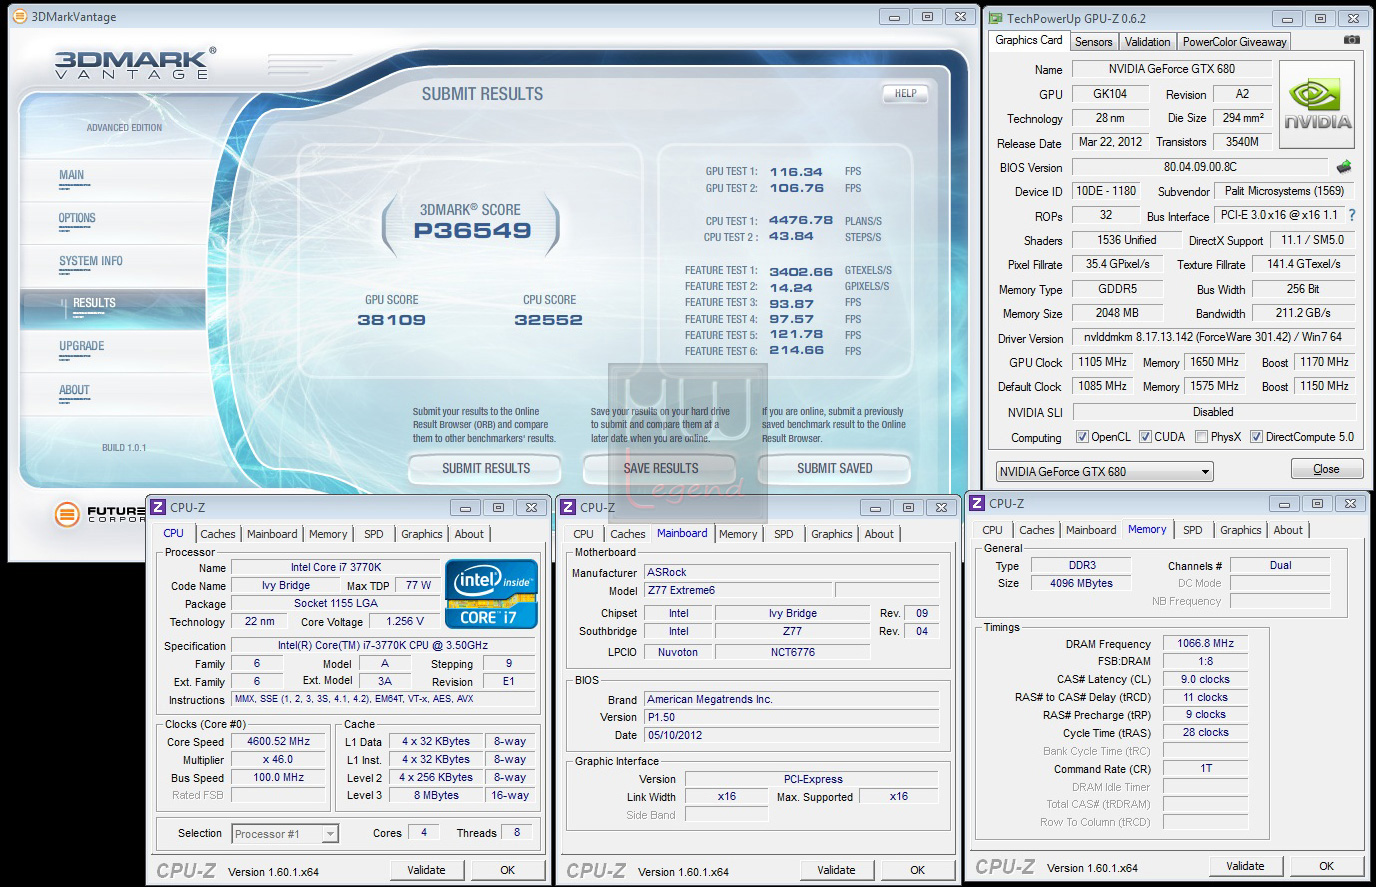1376x887 pixels.
Task: Click the GPU TEST 1 result 116.34
Action: pos(796,172)
